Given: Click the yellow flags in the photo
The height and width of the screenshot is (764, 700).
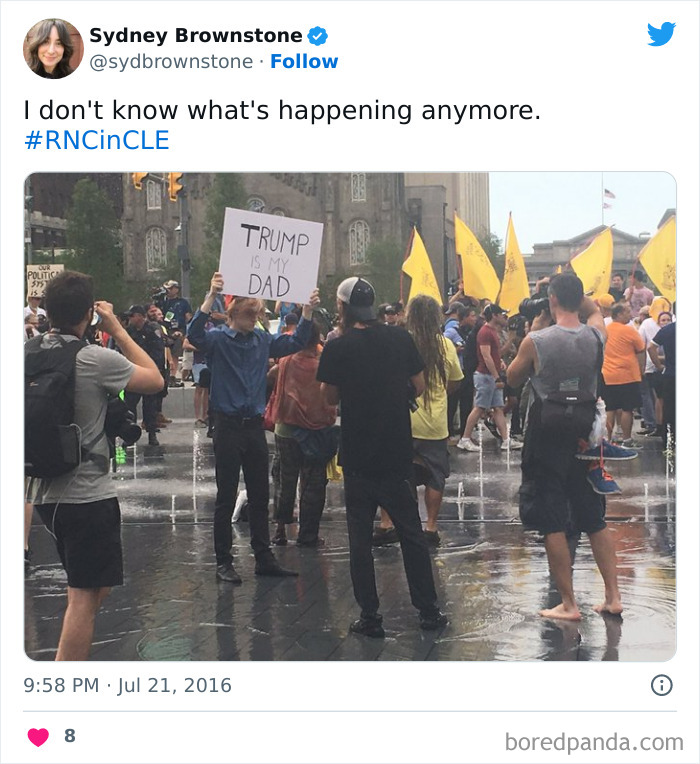Looking at the screenshot, I should click(x=536, y=263).
